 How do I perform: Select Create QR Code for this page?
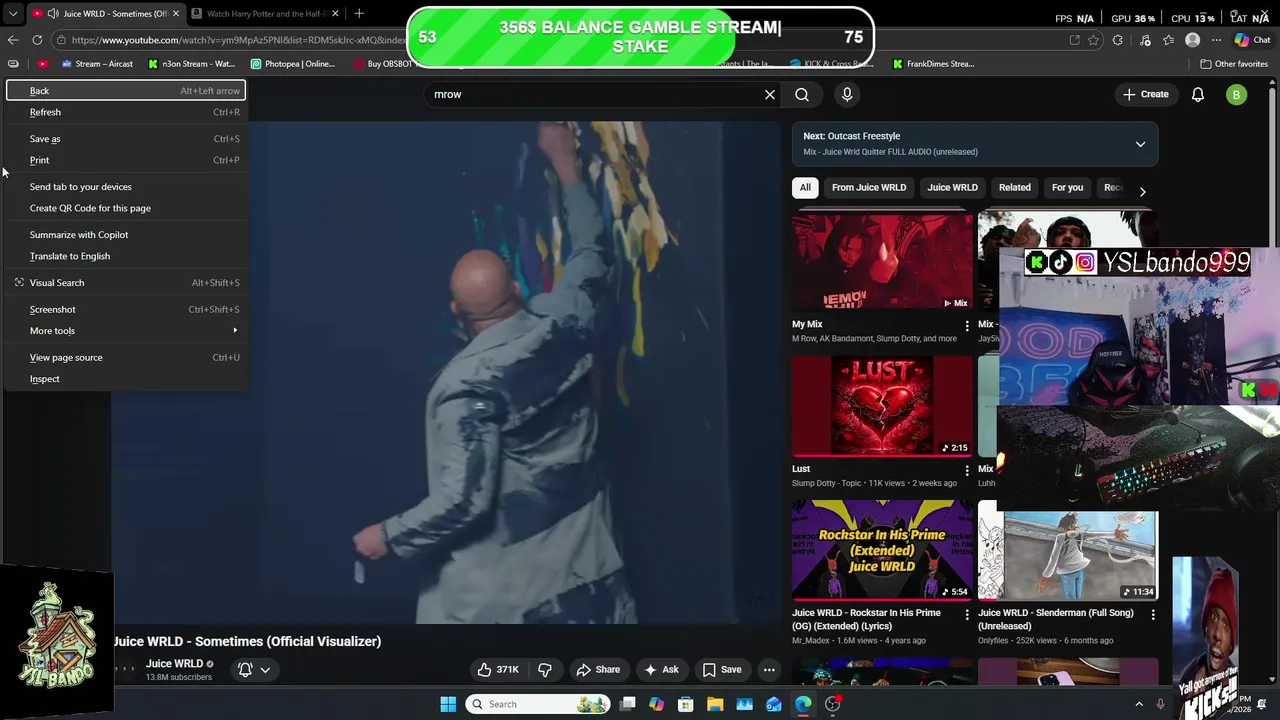tap(125, 208)
